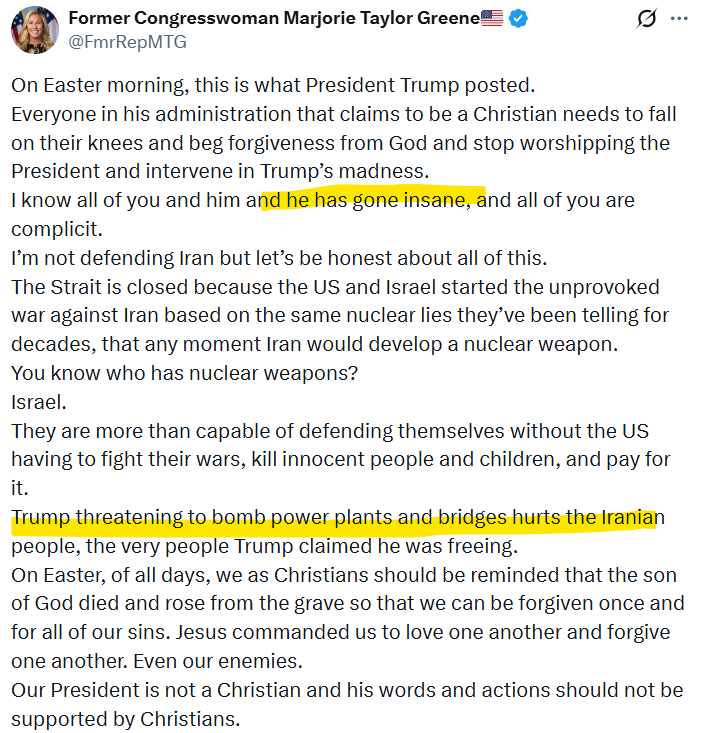Click the line beginning "The Strait is closed"

(x=337, y=286)
